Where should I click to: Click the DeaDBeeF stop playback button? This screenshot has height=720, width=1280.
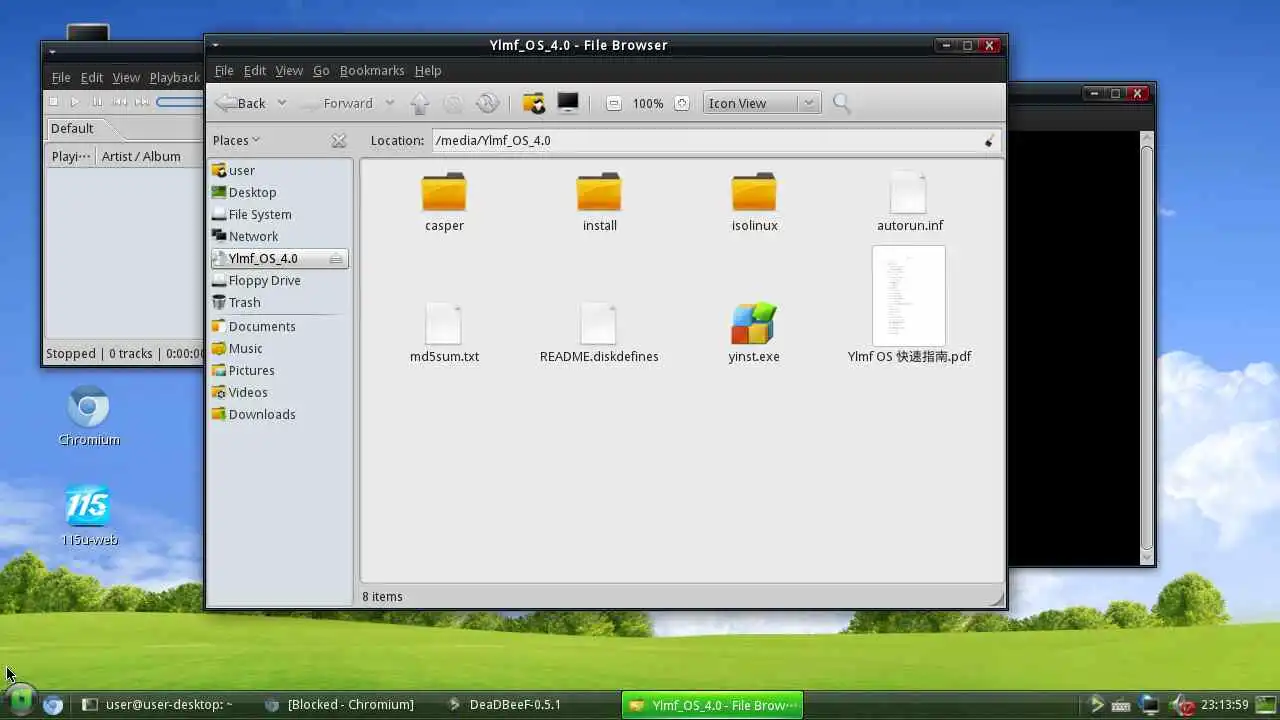click(54, 102)
